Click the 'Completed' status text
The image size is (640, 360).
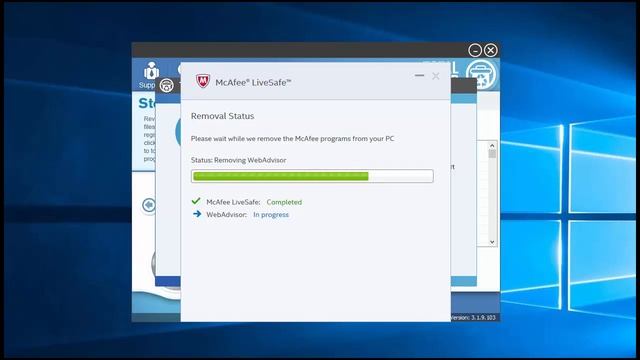click(x=284, y=202)
